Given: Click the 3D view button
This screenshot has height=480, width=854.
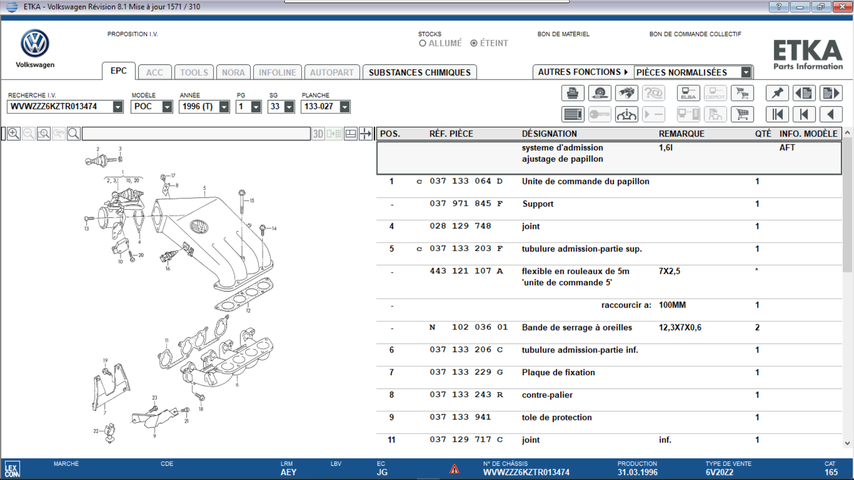Looking at the screenshot, I should 318,133.
